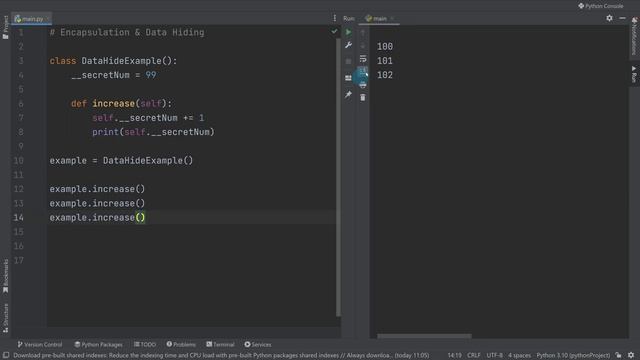Click the Print icon in Run toolbar

362,84
